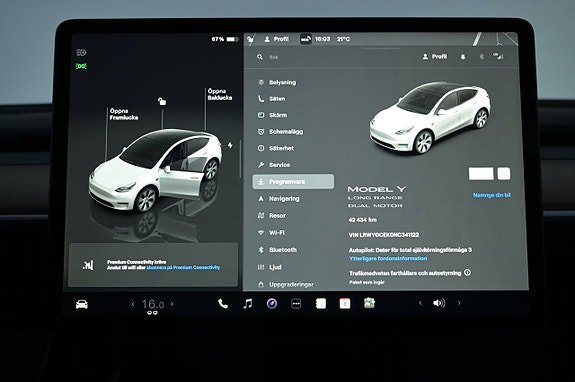Viewport: 575px width, 382px height.
Task: Click the headlights indicator icon
Action: tap(81, 52)
